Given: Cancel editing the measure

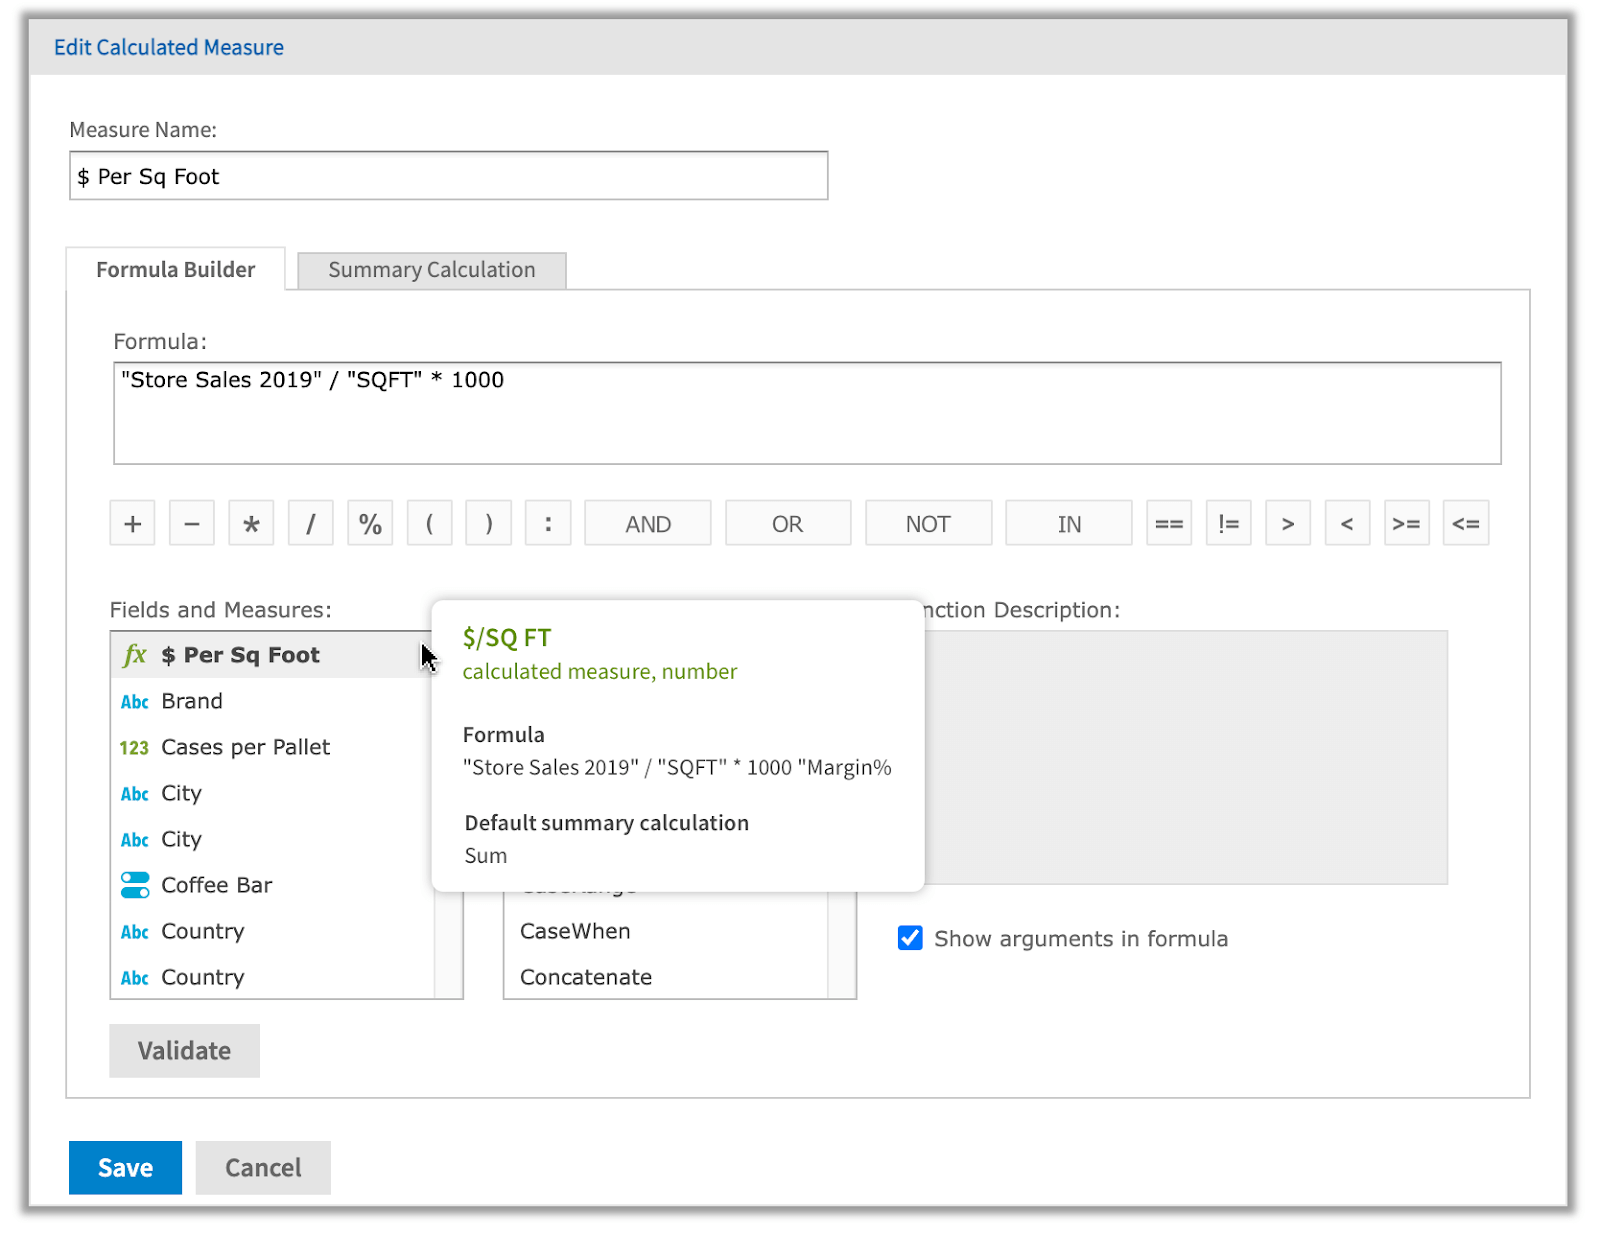Looking at the screenshot, I should pyautogui.click(x=263, y=1167).
